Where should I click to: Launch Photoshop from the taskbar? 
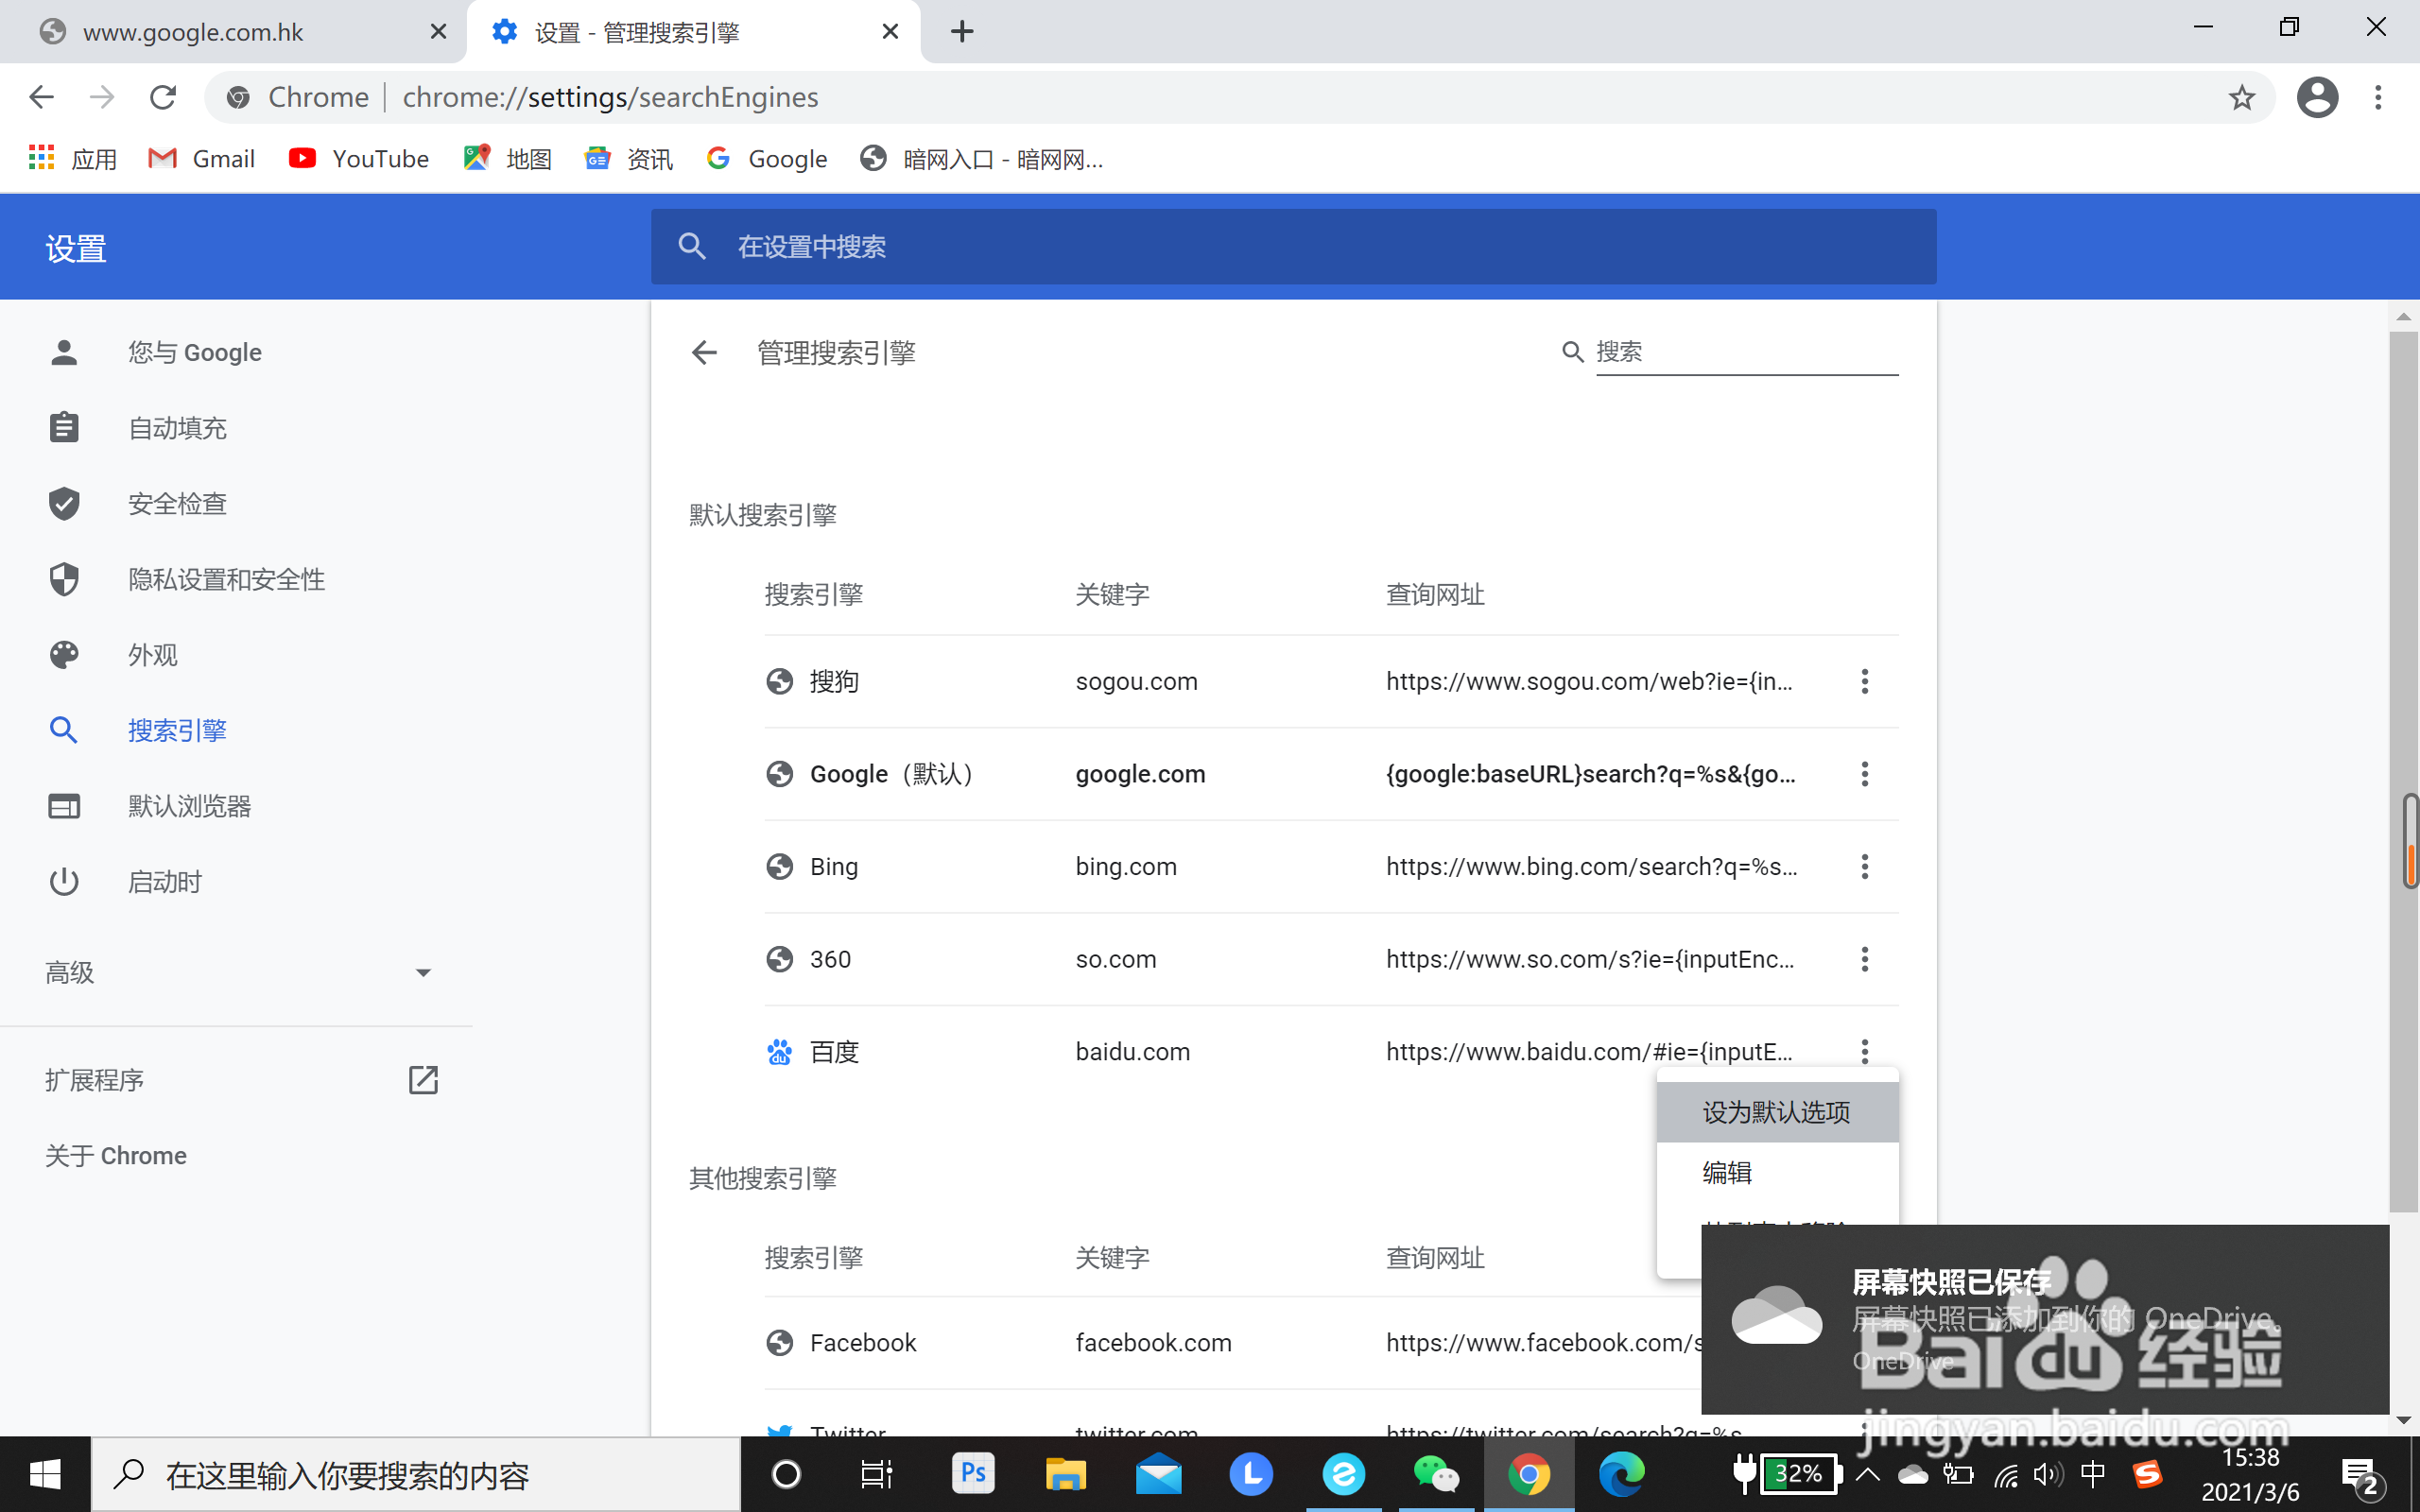pyautogui.click(x=972, y=1474)
